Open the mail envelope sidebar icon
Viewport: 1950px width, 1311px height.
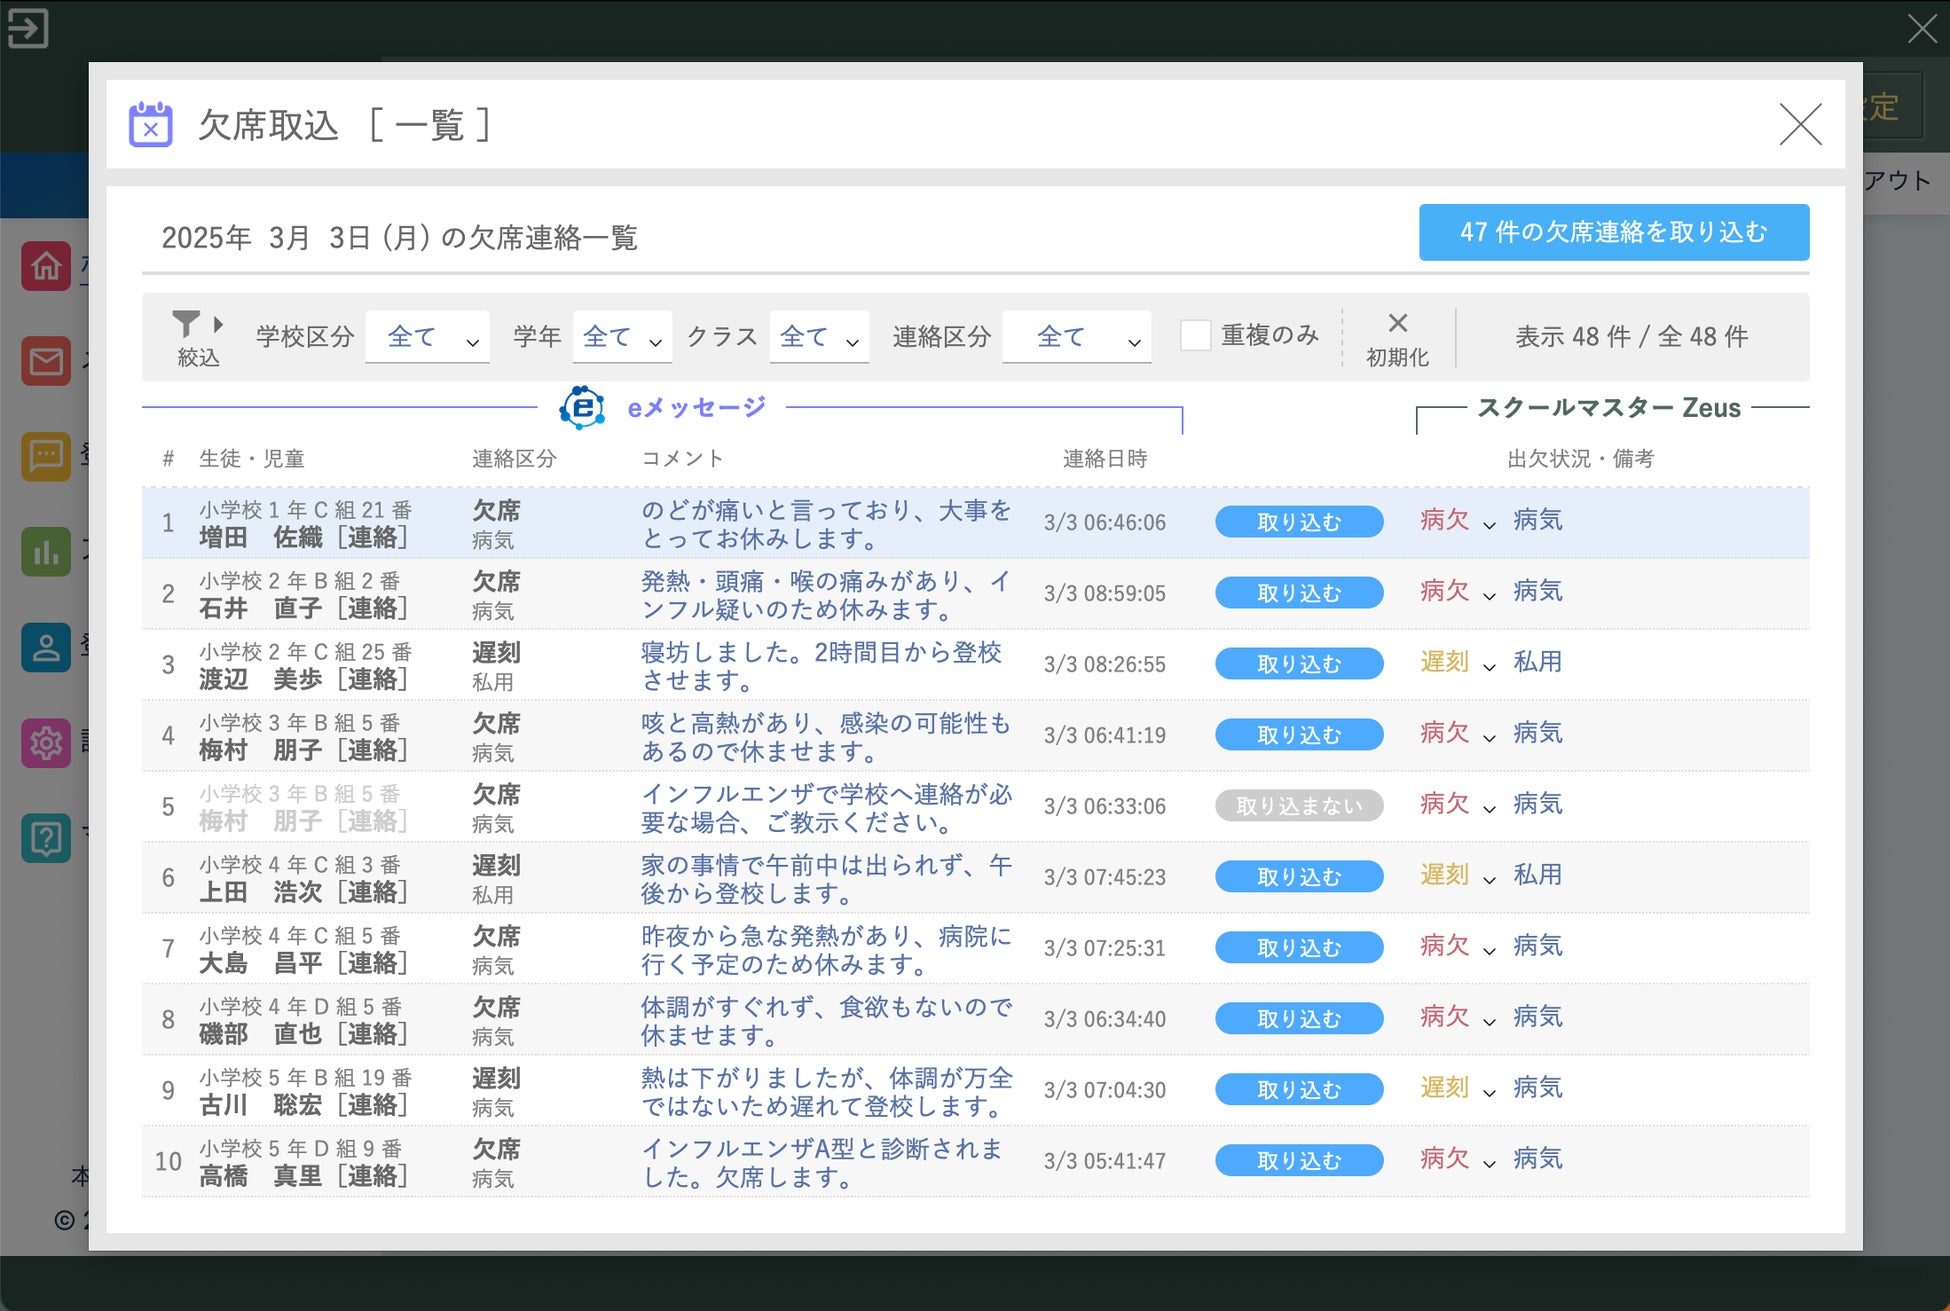(x=46, y=361)
